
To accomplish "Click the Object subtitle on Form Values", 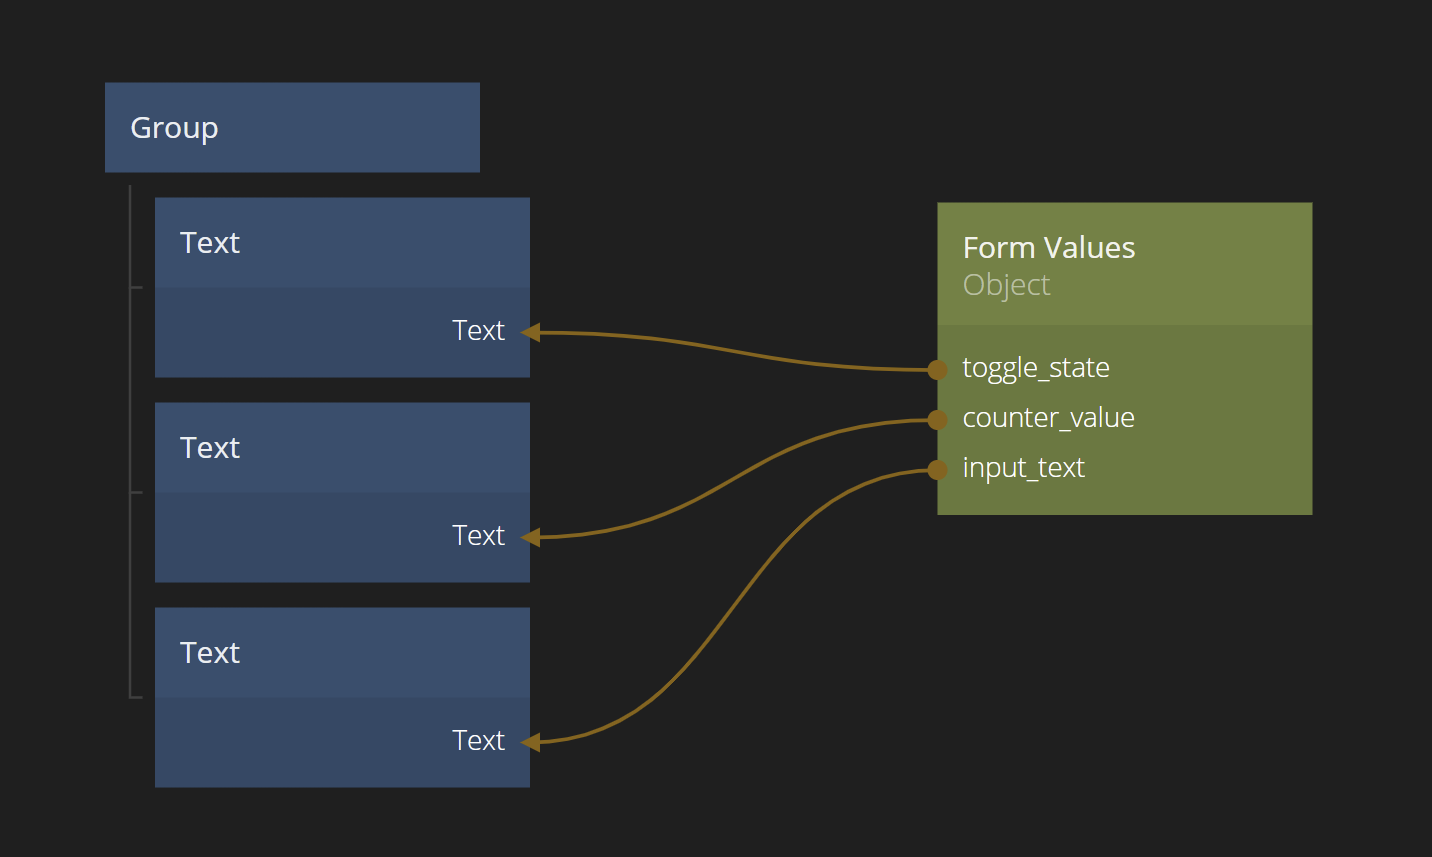I will pyautogui.click(x=1006, y=285).
